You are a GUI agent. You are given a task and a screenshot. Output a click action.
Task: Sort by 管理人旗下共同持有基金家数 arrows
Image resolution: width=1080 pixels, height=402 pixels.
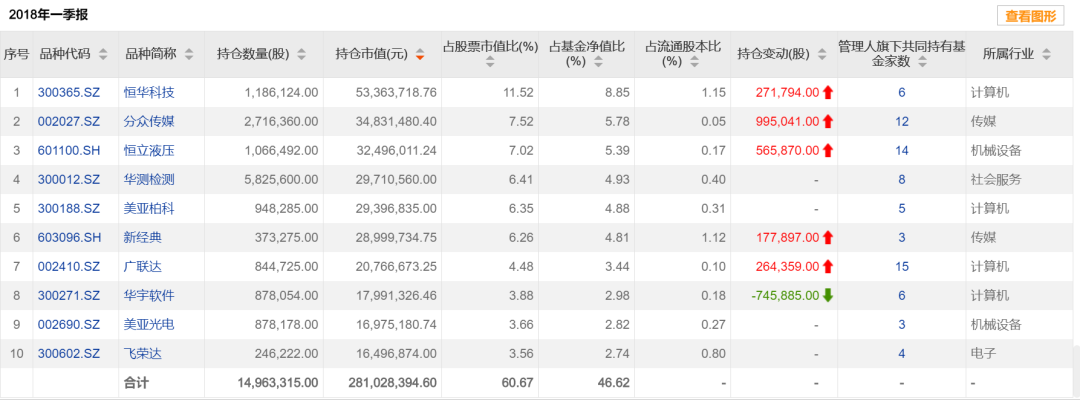point(922,62)
